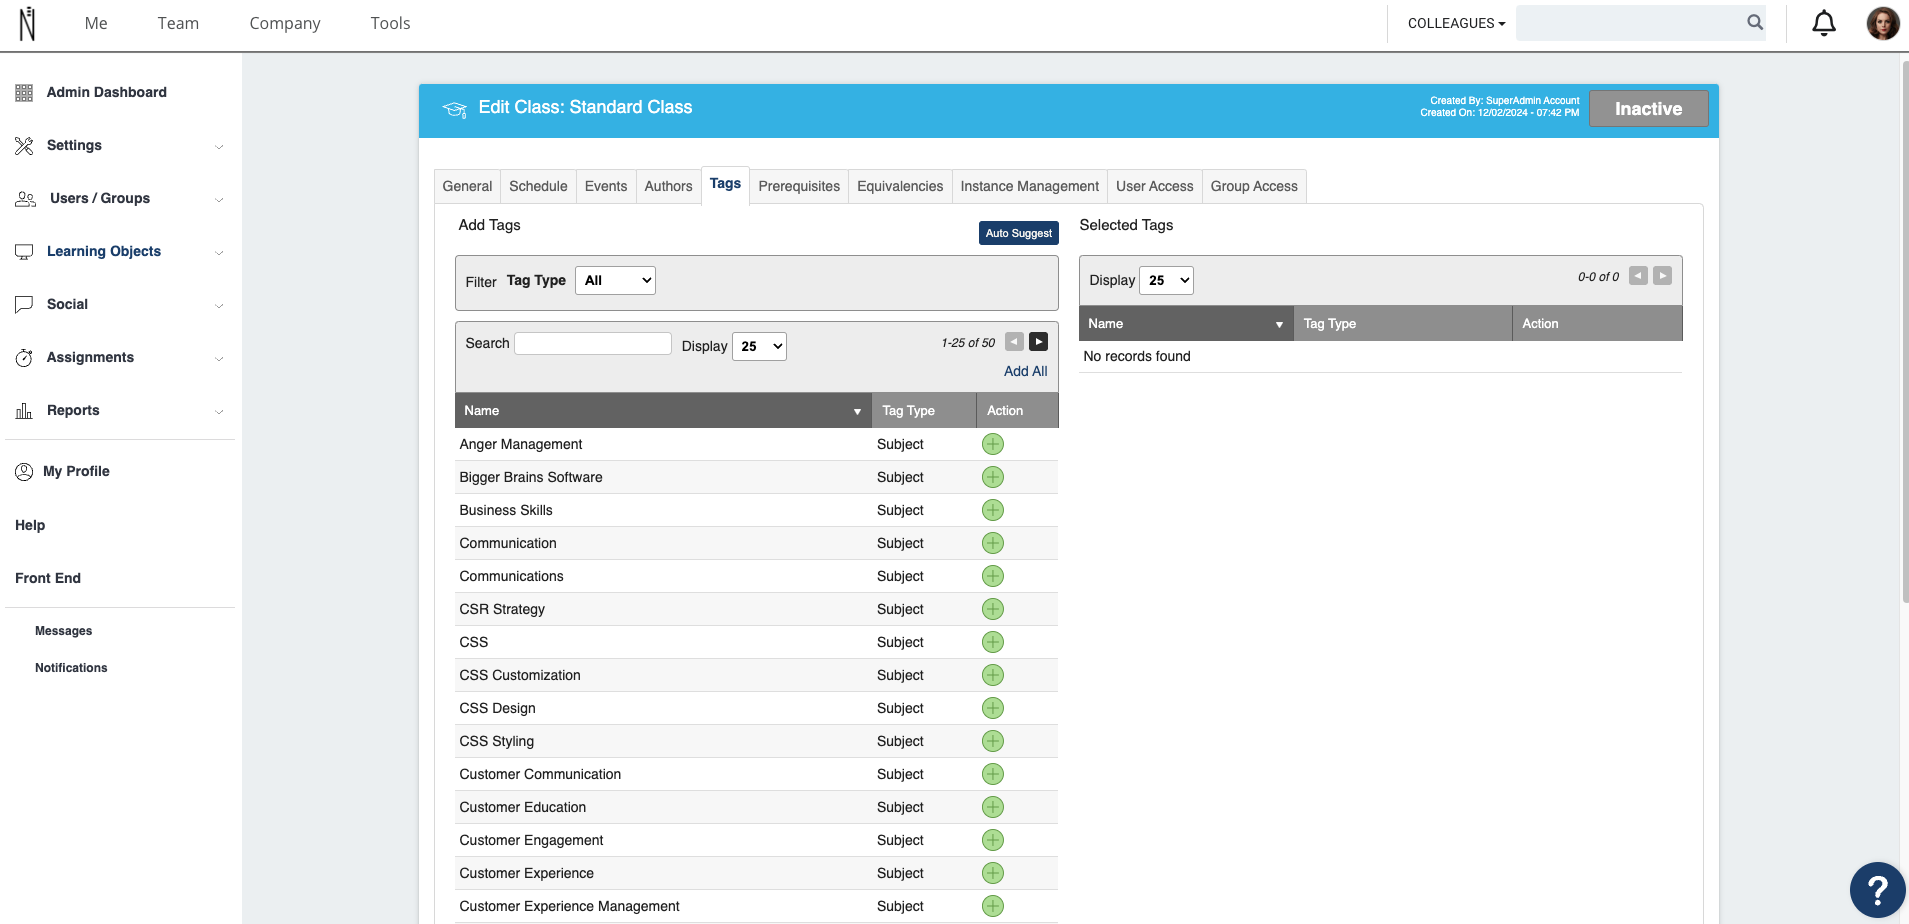This screenshot has width=1909, height=924.
Task: Expand the Reports sidebar section
Action: coord(219,412)
